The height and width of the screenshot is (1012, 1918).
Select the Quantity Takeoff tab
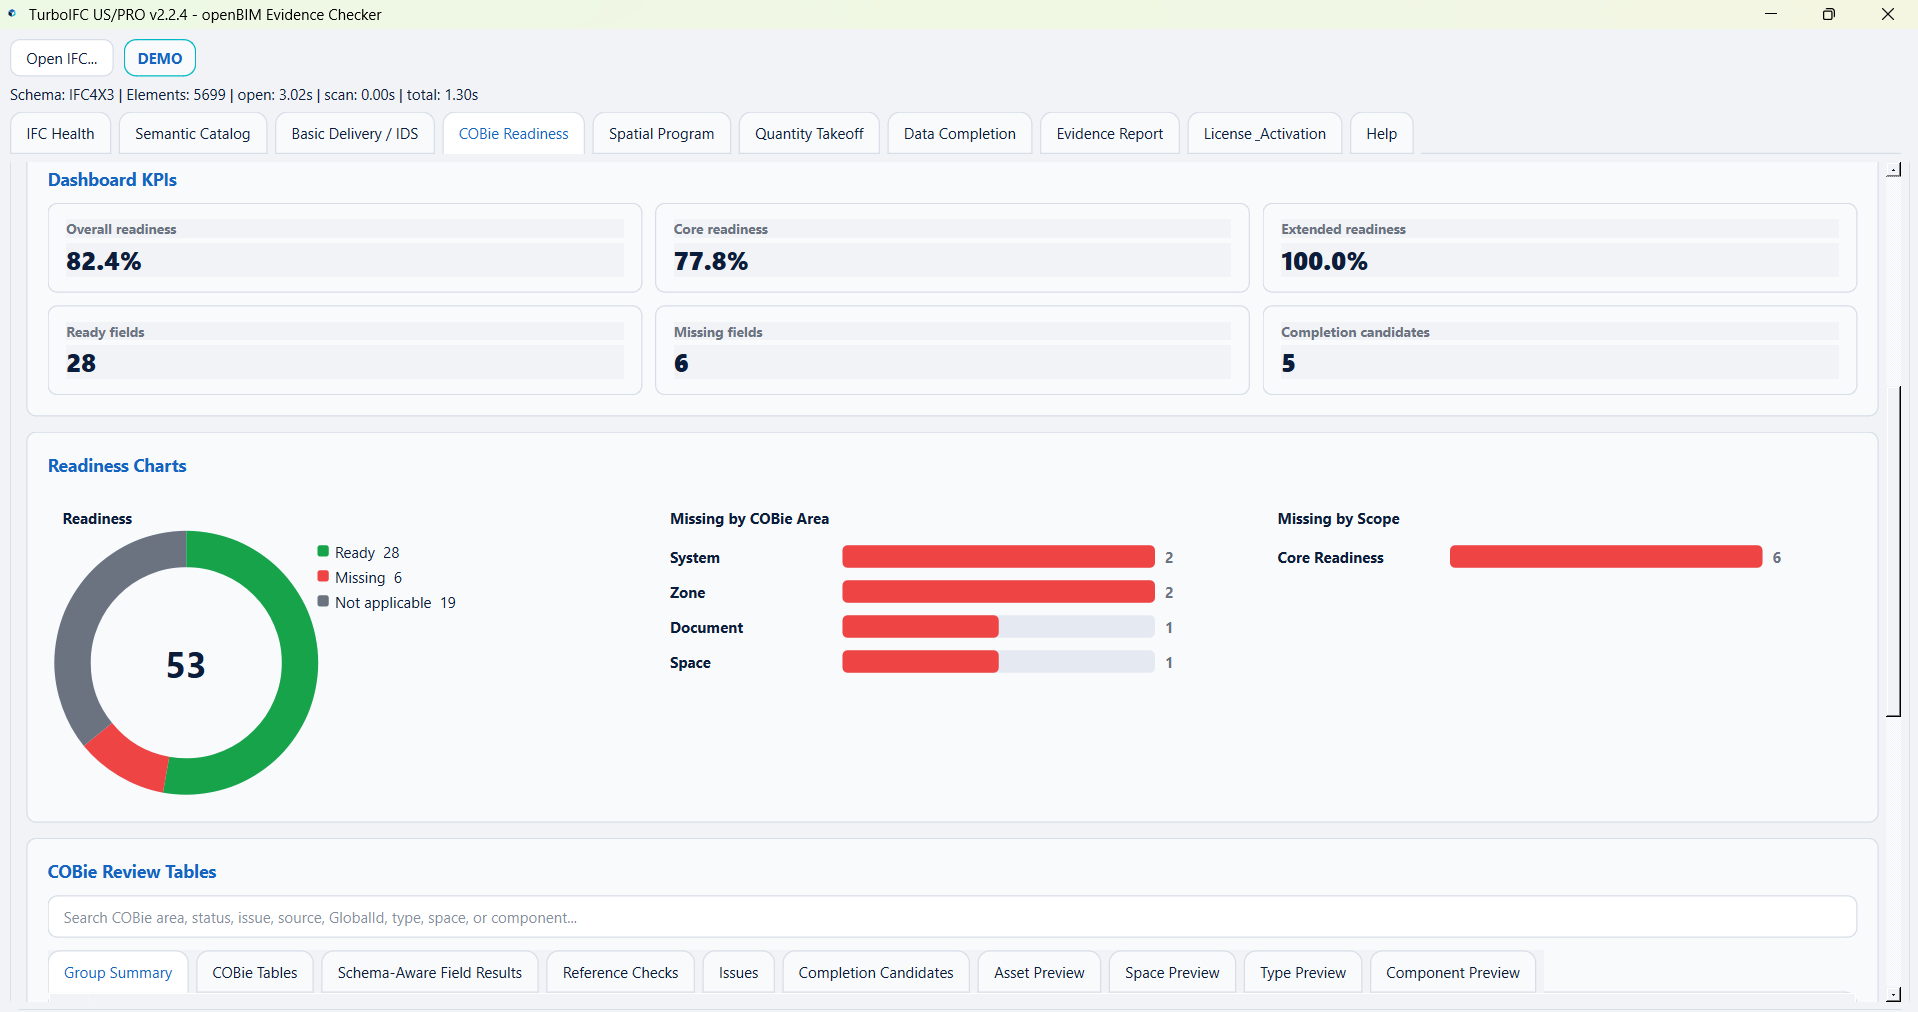point(809,134)
